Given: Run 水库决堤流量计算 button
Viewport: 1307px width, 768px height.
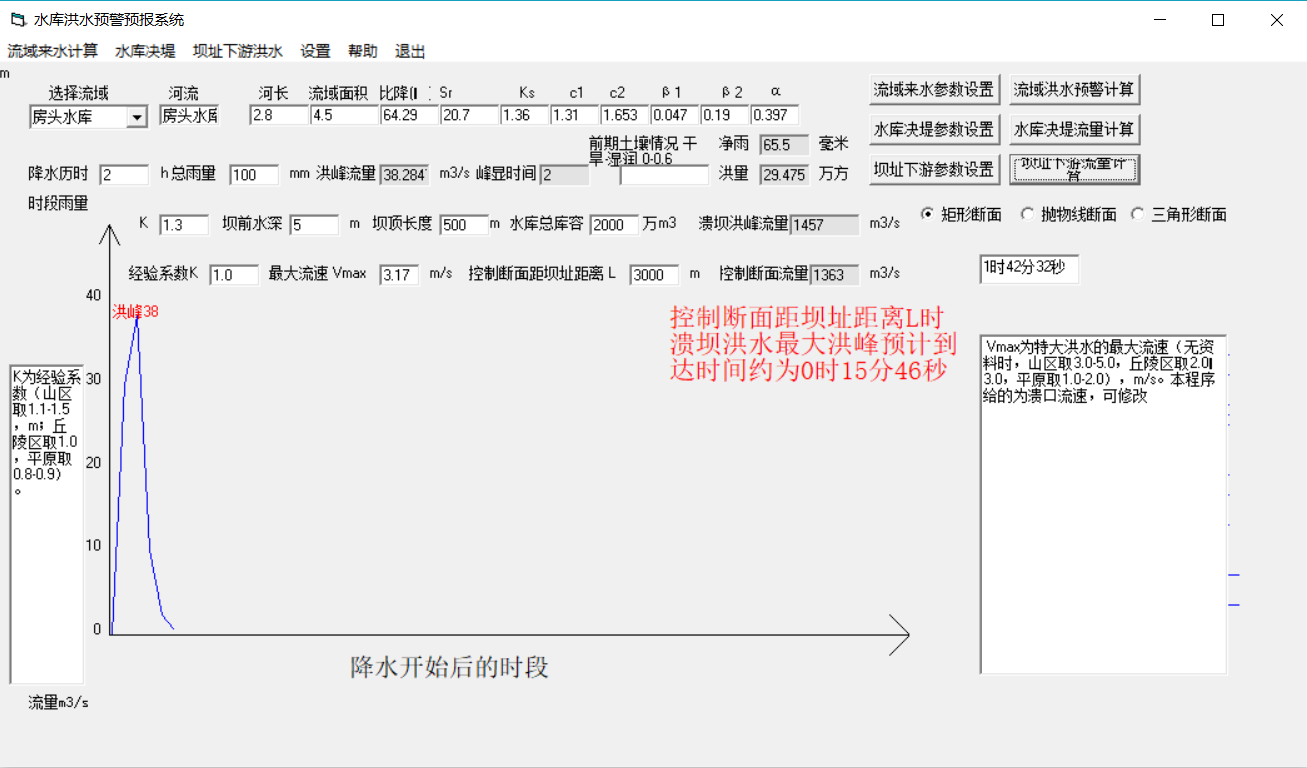Looking at the screenshot, I should (x=1074, y=130).
